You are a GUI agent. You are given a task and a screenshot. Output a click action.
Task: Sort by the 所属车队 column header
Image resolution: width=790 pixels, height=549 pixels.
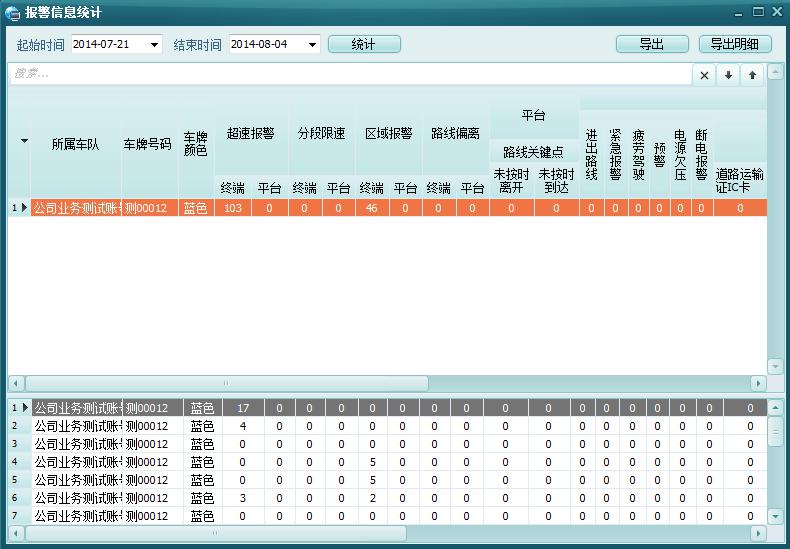[x=76, y=144]
